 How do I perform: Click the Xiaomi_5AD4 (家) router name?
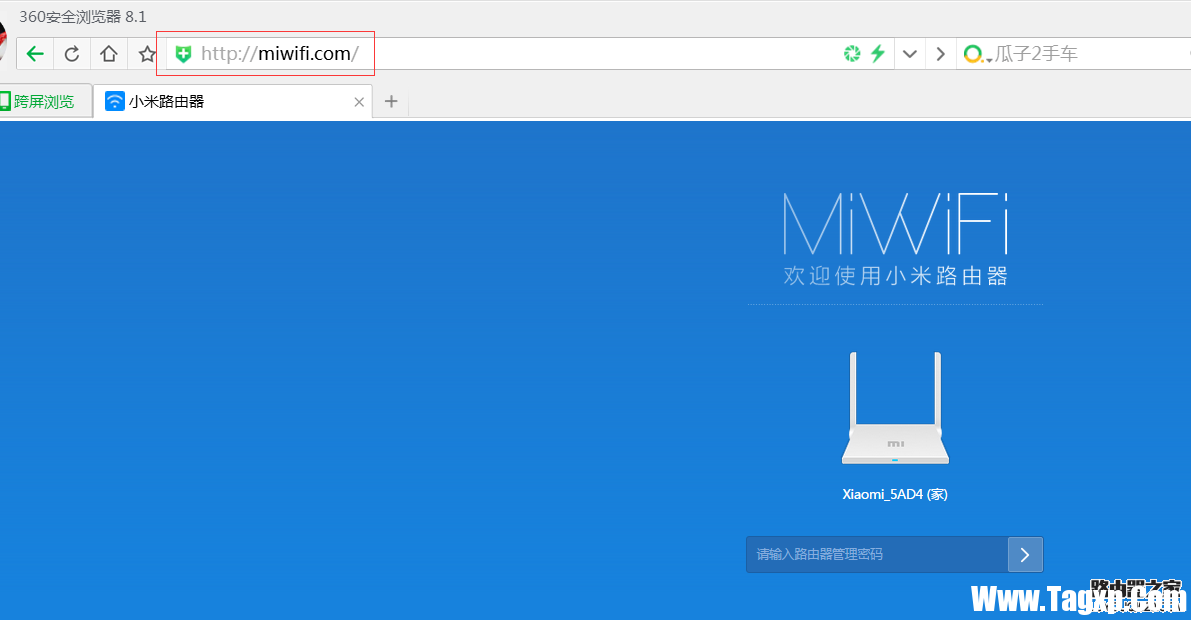click(895, 494)
